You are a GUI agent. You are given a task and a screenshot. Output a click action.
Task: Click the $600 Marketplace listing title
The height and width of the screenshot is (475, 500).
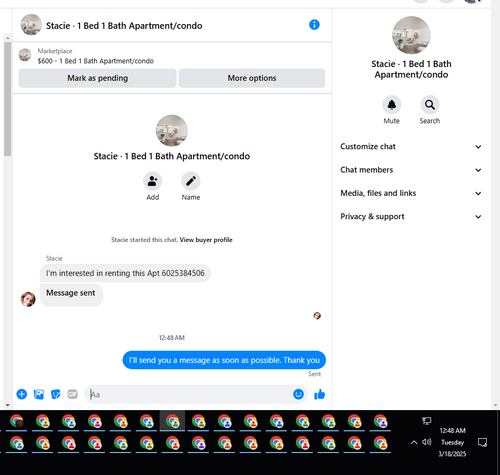[96, 61]
